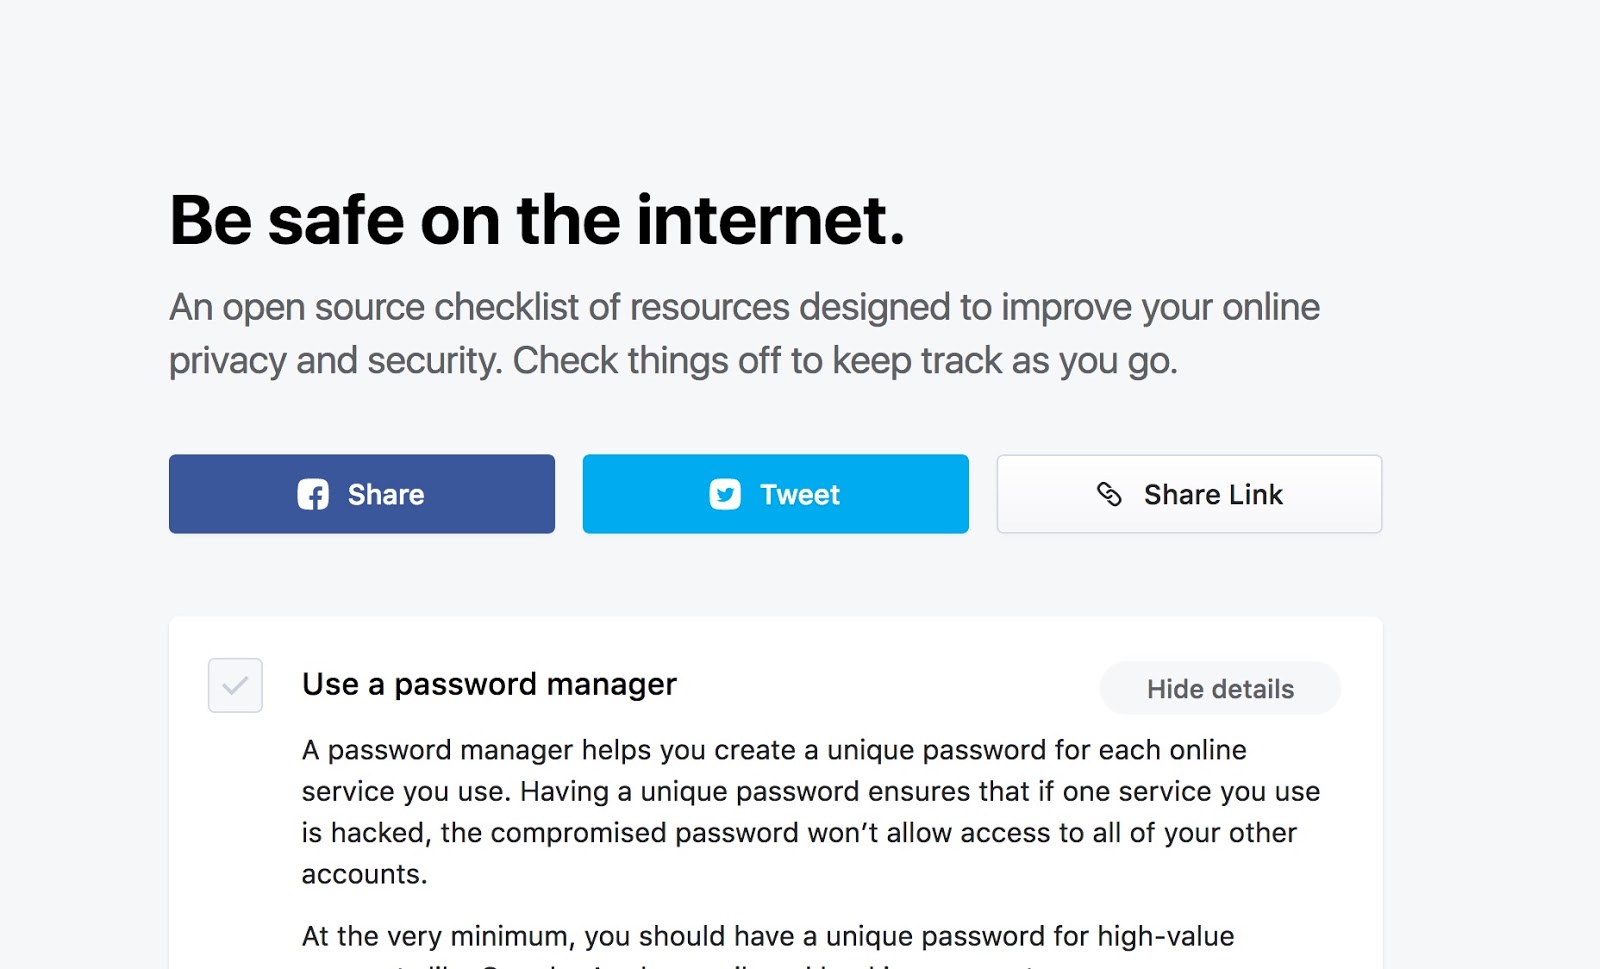This screenshot has width=1600, height=969.
Task: Click the word "accounts." ending the paragraph
Action: click(x=365, y=874)
